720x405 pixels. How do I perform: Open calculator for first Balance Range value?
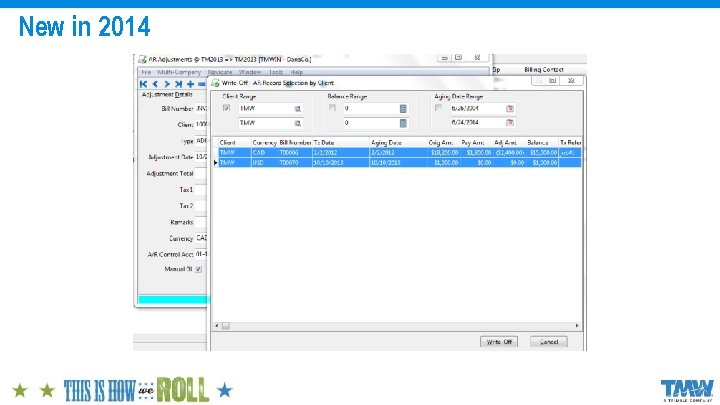coord(403,109)
